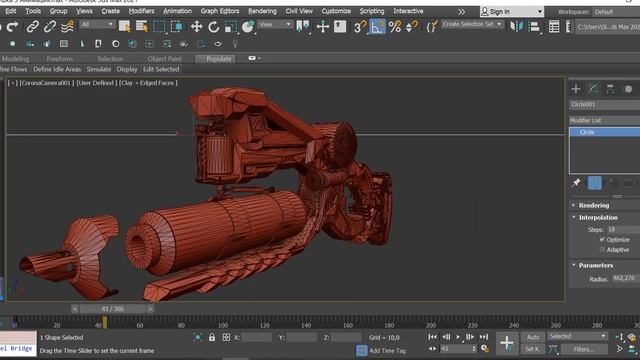Open the Graph Editors menu
This screenshot has width=640, height=360.
(220, 11)
